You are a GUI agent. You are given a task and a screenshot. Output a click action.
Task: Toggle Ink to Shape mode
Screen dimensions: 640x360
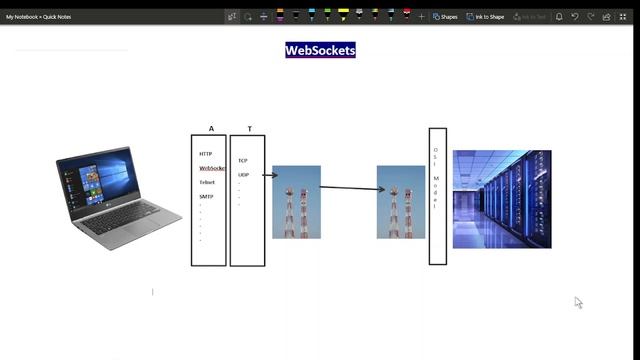(485, 17)
